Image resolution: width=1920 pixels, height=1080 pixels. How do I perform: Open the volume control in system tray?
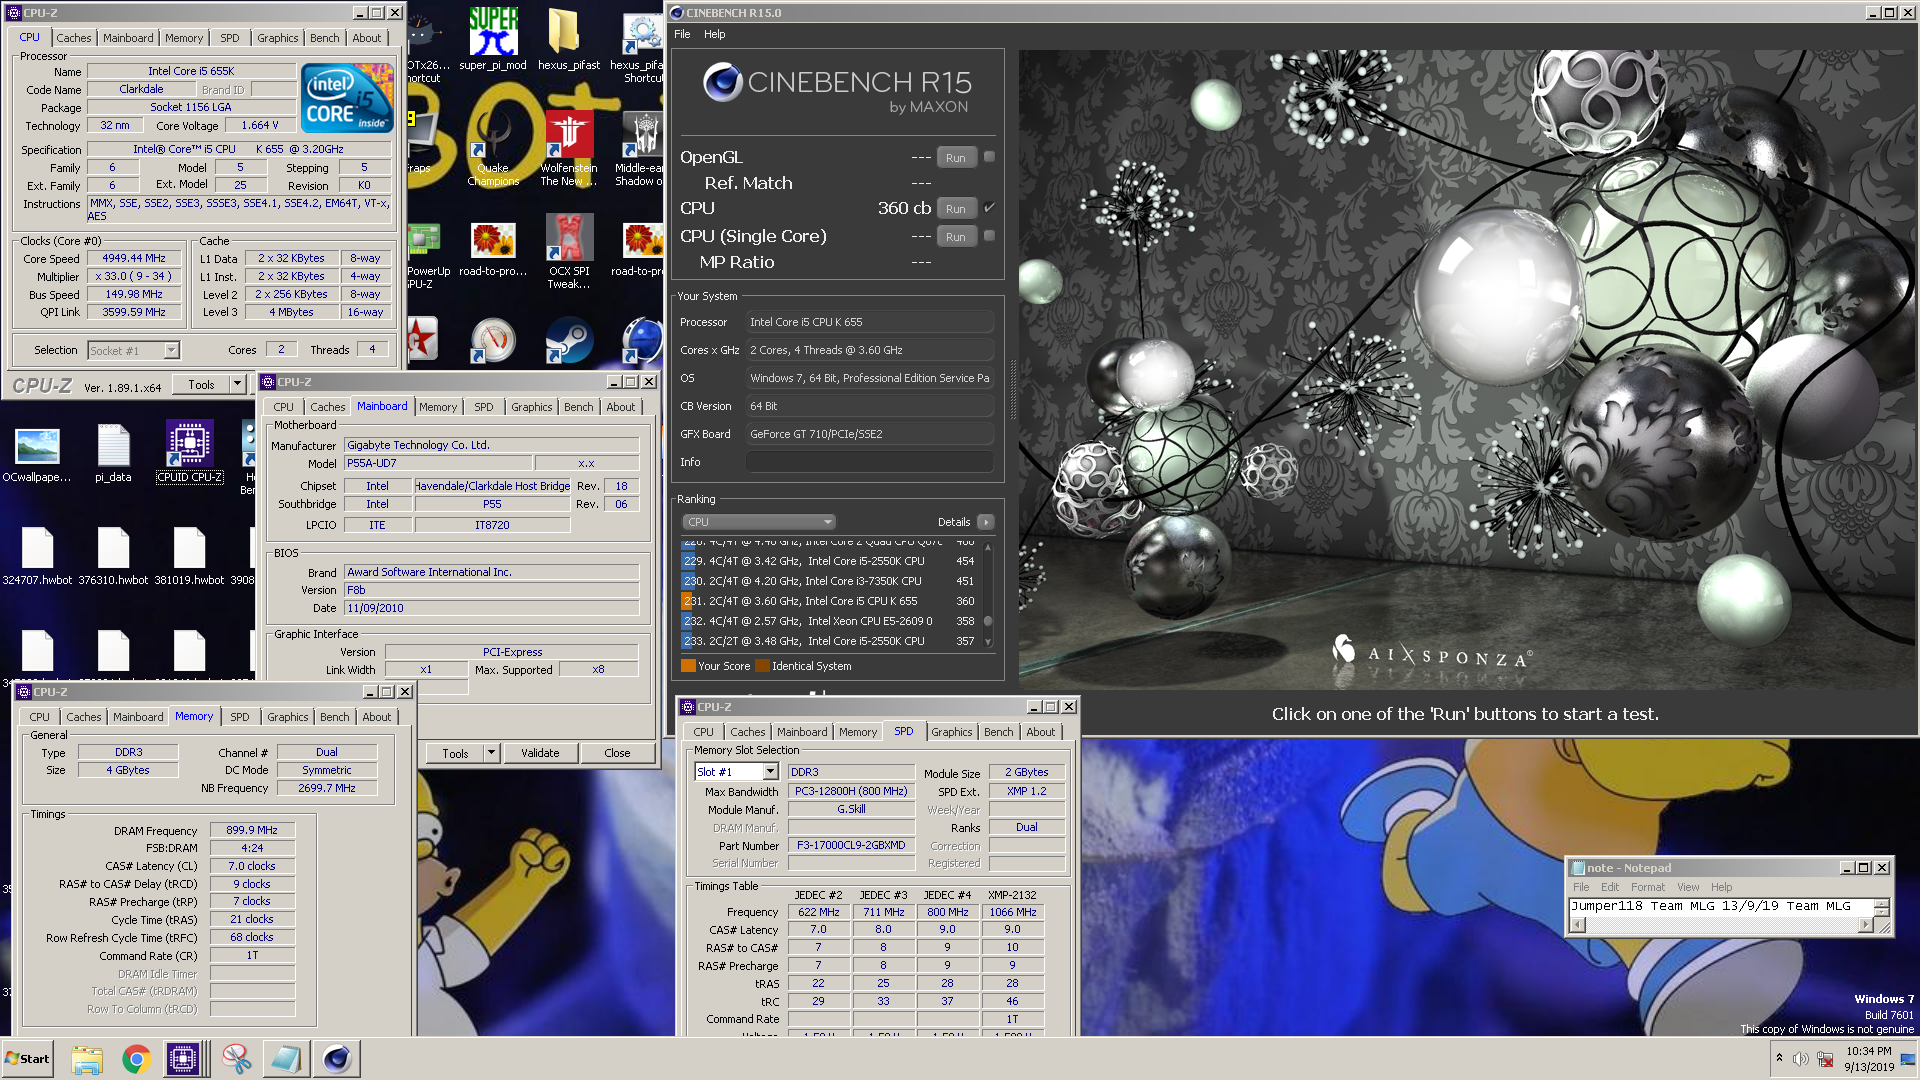[1800, 1059]
